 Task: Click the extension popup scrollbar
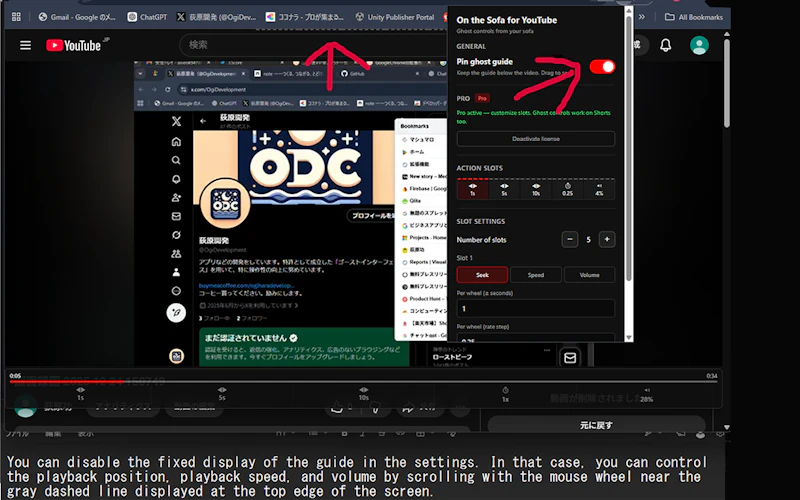(x=629, y=148)
